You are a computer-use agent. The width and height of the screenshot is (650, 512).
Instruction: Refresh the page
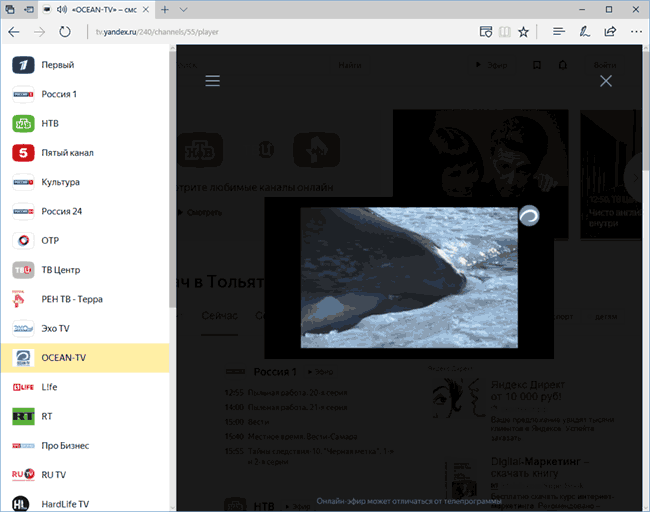tap(65, 31)
